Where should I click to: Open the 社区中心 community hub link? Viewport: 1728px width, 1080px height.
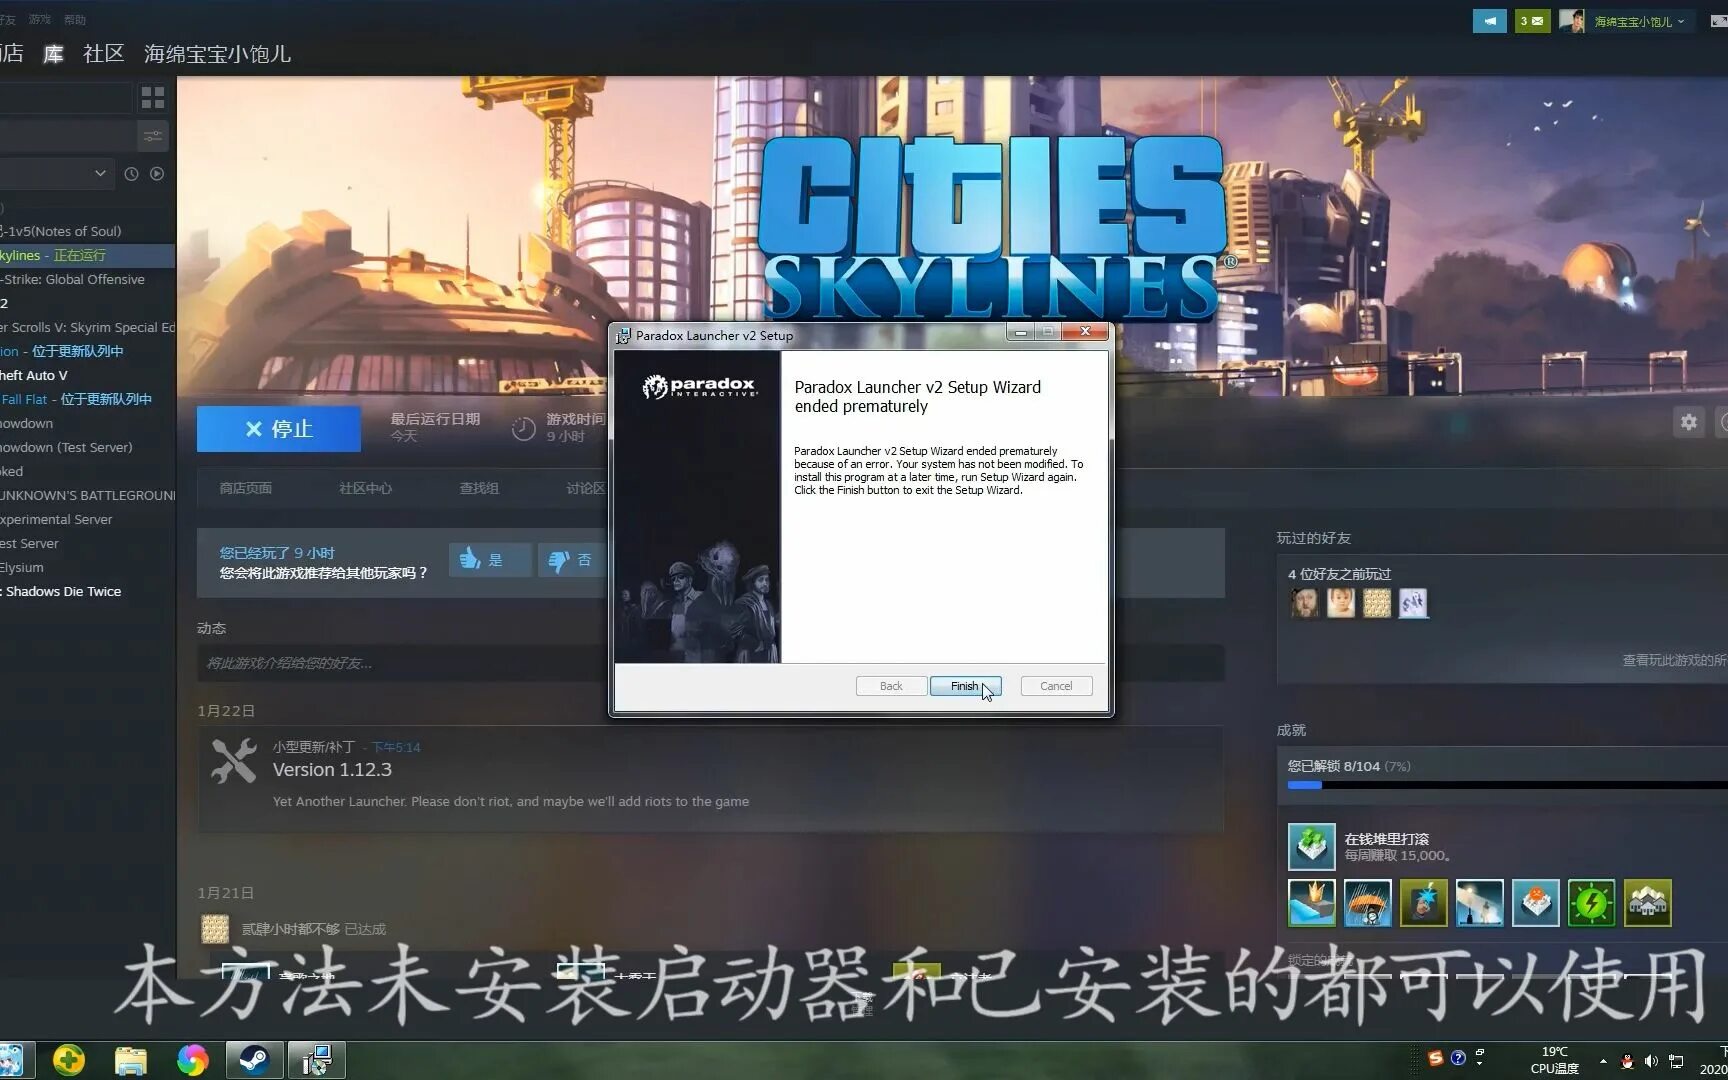[366, 488]
